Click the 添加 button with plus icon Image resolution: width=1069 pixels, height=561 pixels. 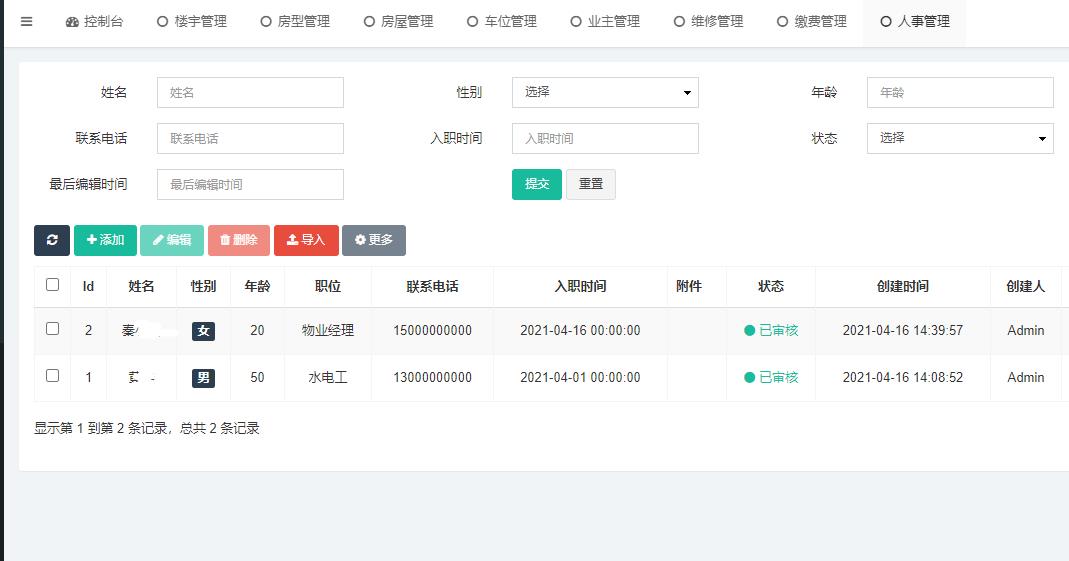(x=105, y=240)
